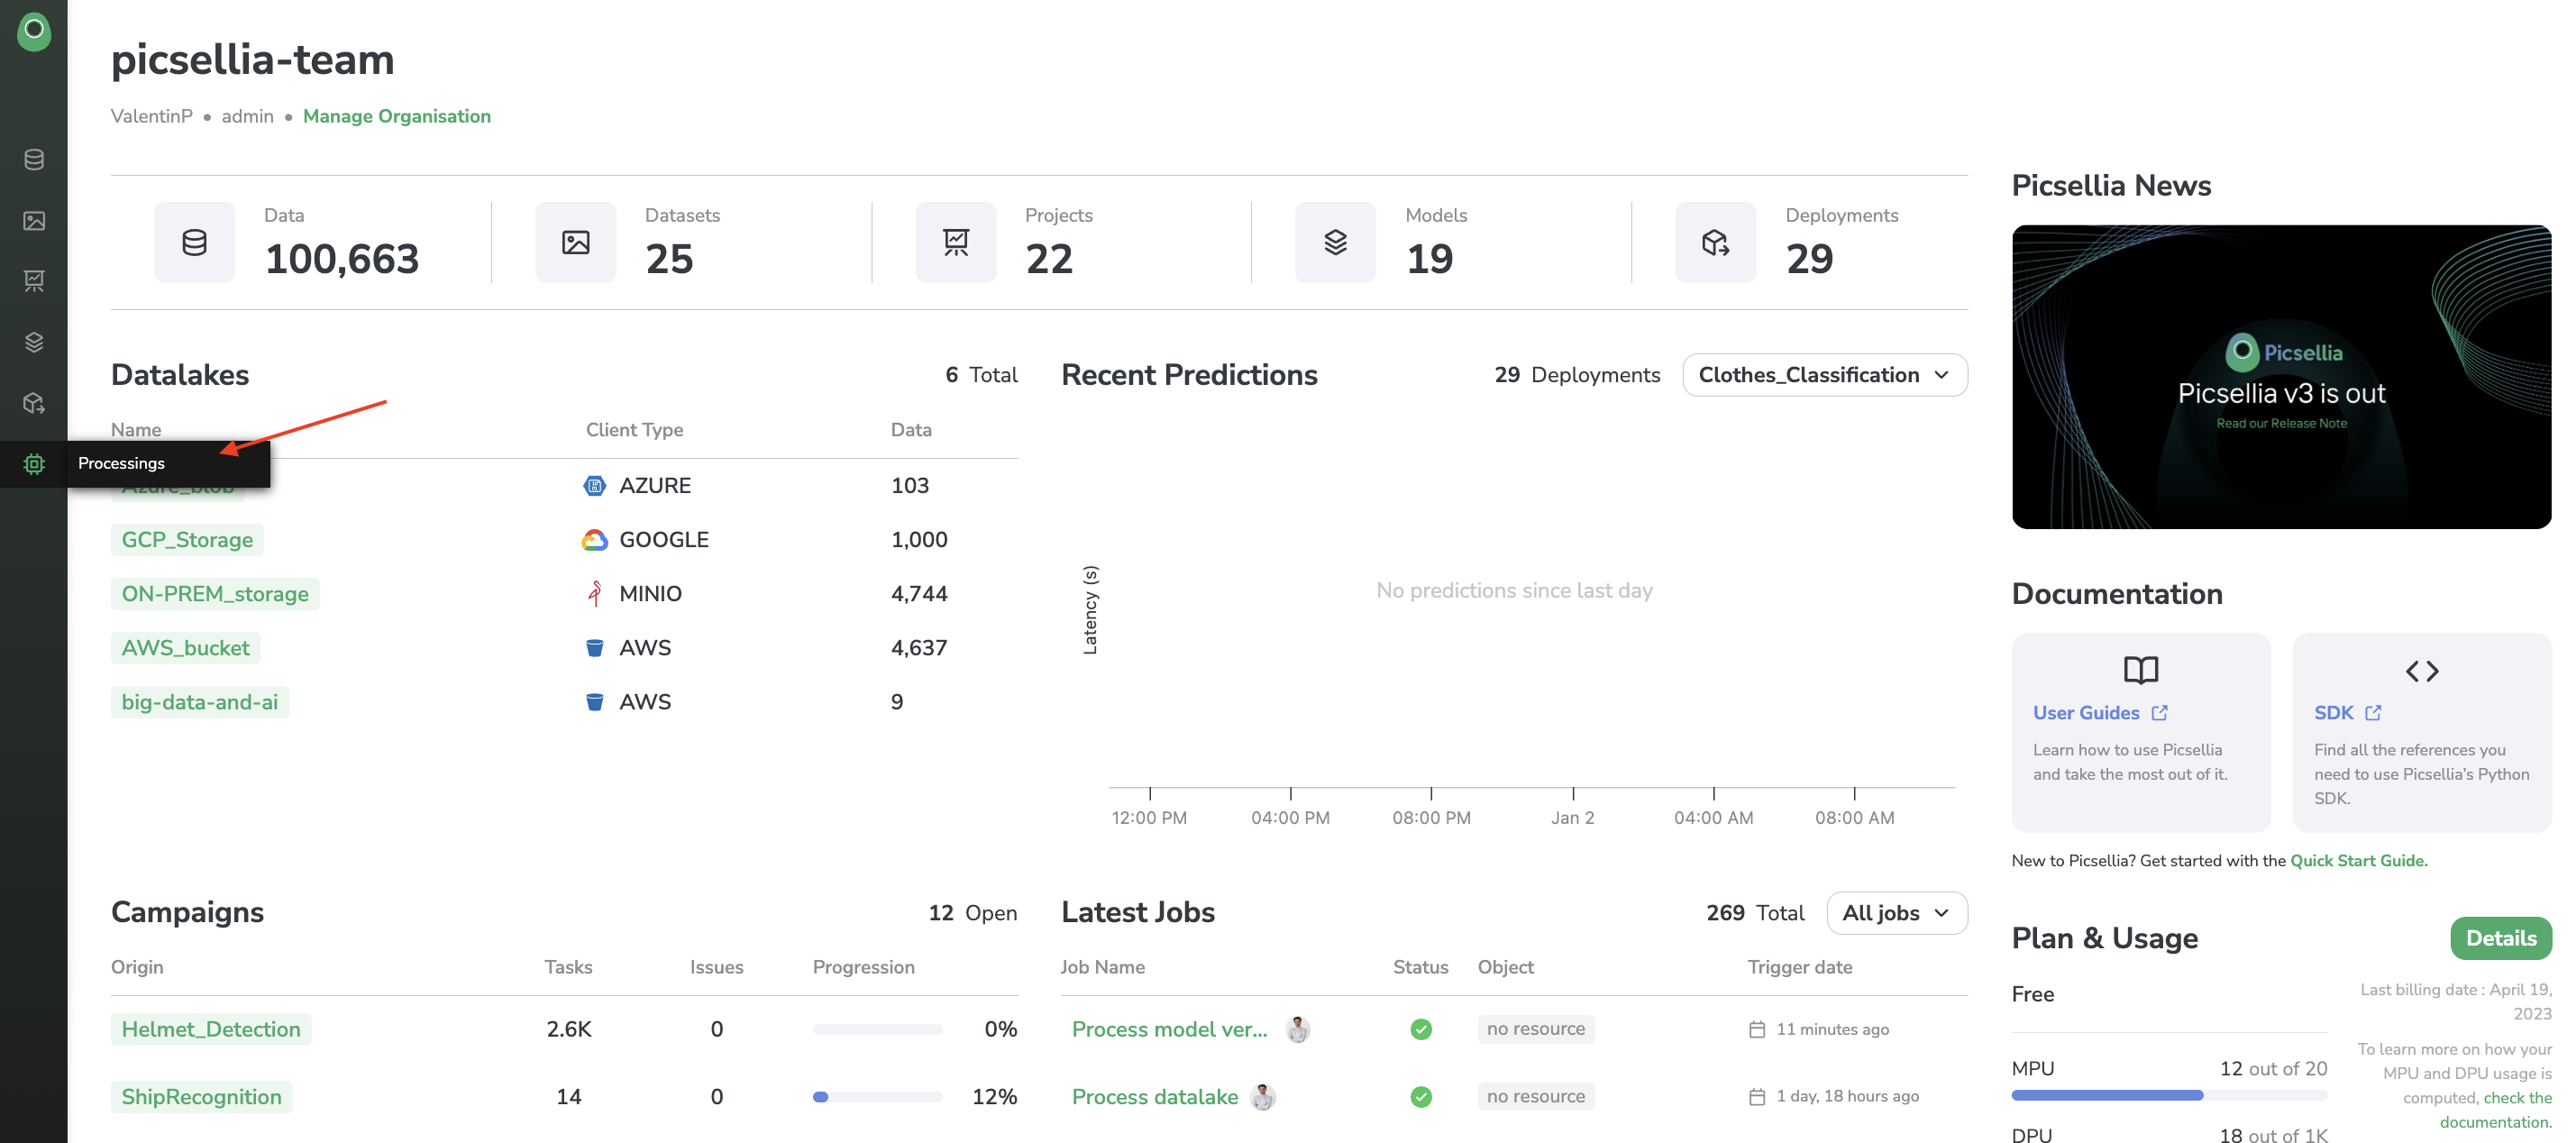Click the 100,663 Data count
This screenshot has height=1143, width=2576.
pos(342,259)
